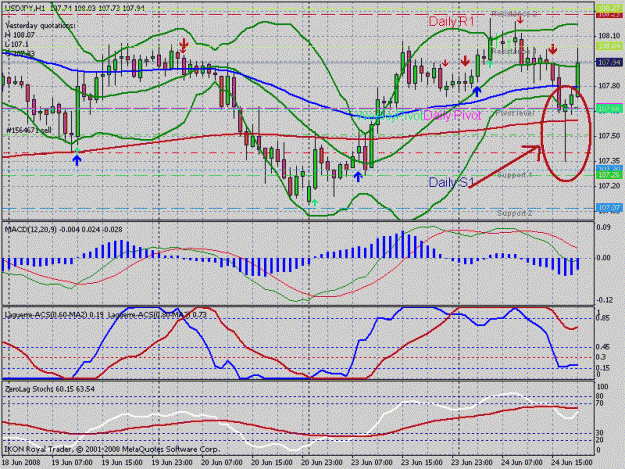Click 0.09 on the MACD scale
Viewport: 625px width, 469px height.
point(603,227)
